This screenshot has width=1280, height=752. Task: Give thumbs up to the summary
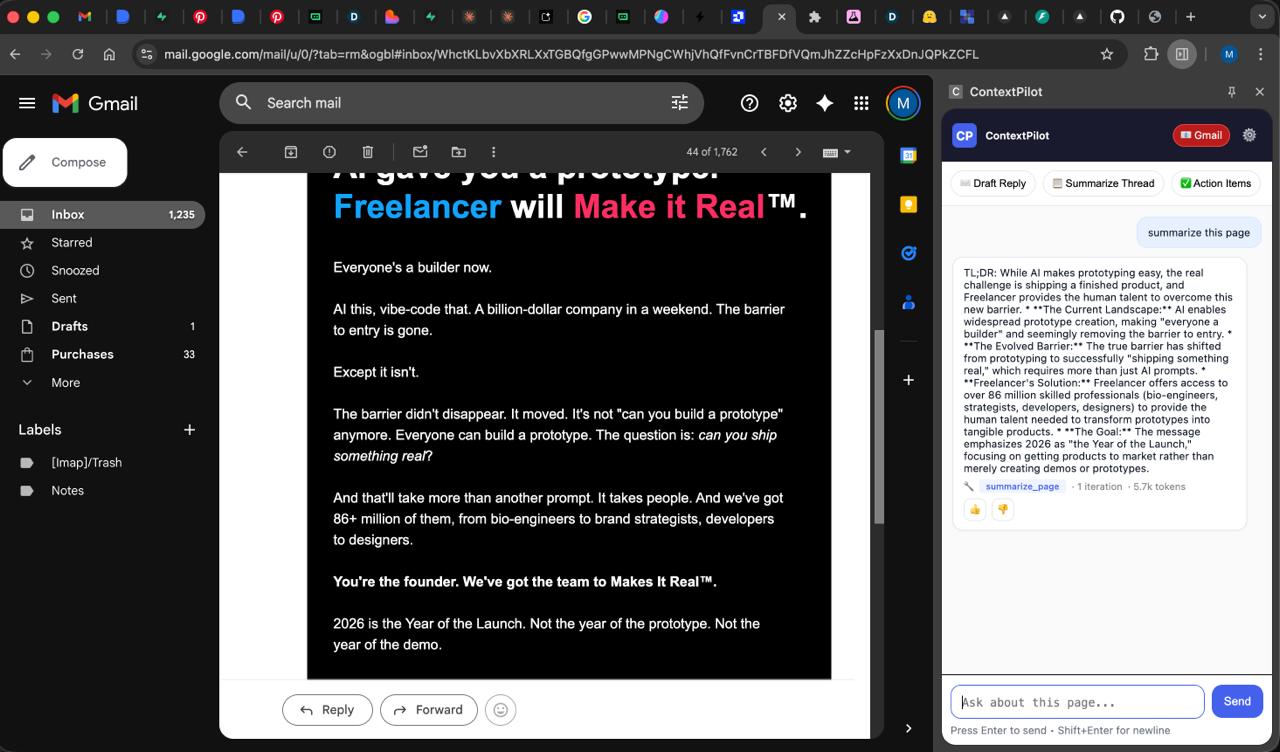coord(975,509)
